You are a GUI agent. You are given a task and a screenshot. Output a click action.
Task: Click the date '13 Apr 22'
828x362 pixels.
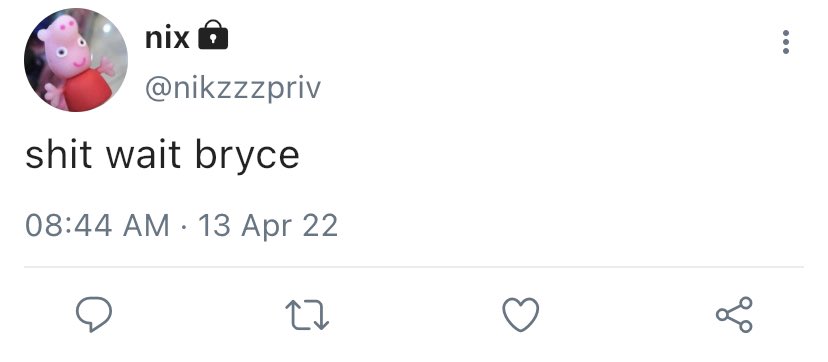pyautogui.click(x=268, y=226)
